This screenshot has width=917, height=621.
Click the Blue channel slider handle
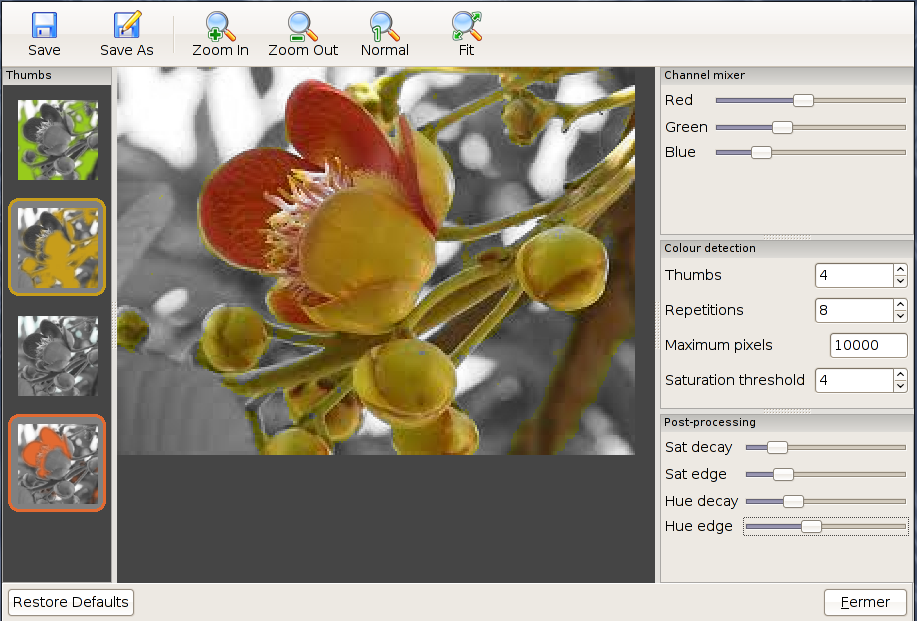point(761,152)
